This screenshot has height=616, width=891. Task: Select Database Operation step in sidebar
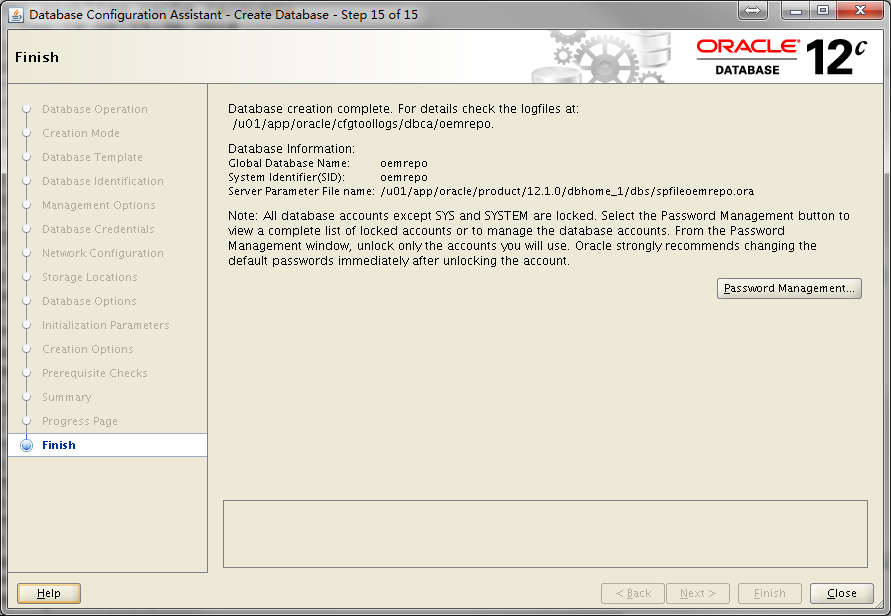(x=94, y=110)
